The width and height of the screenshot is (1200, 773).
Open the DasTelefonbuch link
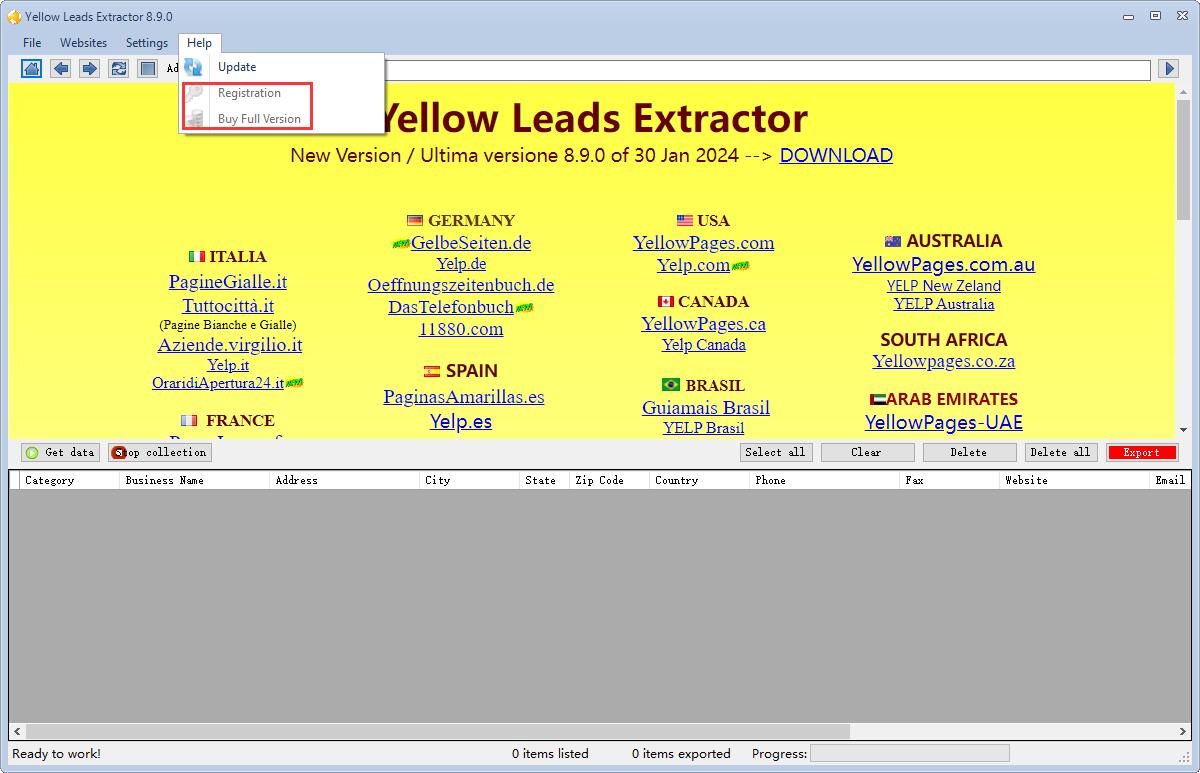click(x=451, y=307)
